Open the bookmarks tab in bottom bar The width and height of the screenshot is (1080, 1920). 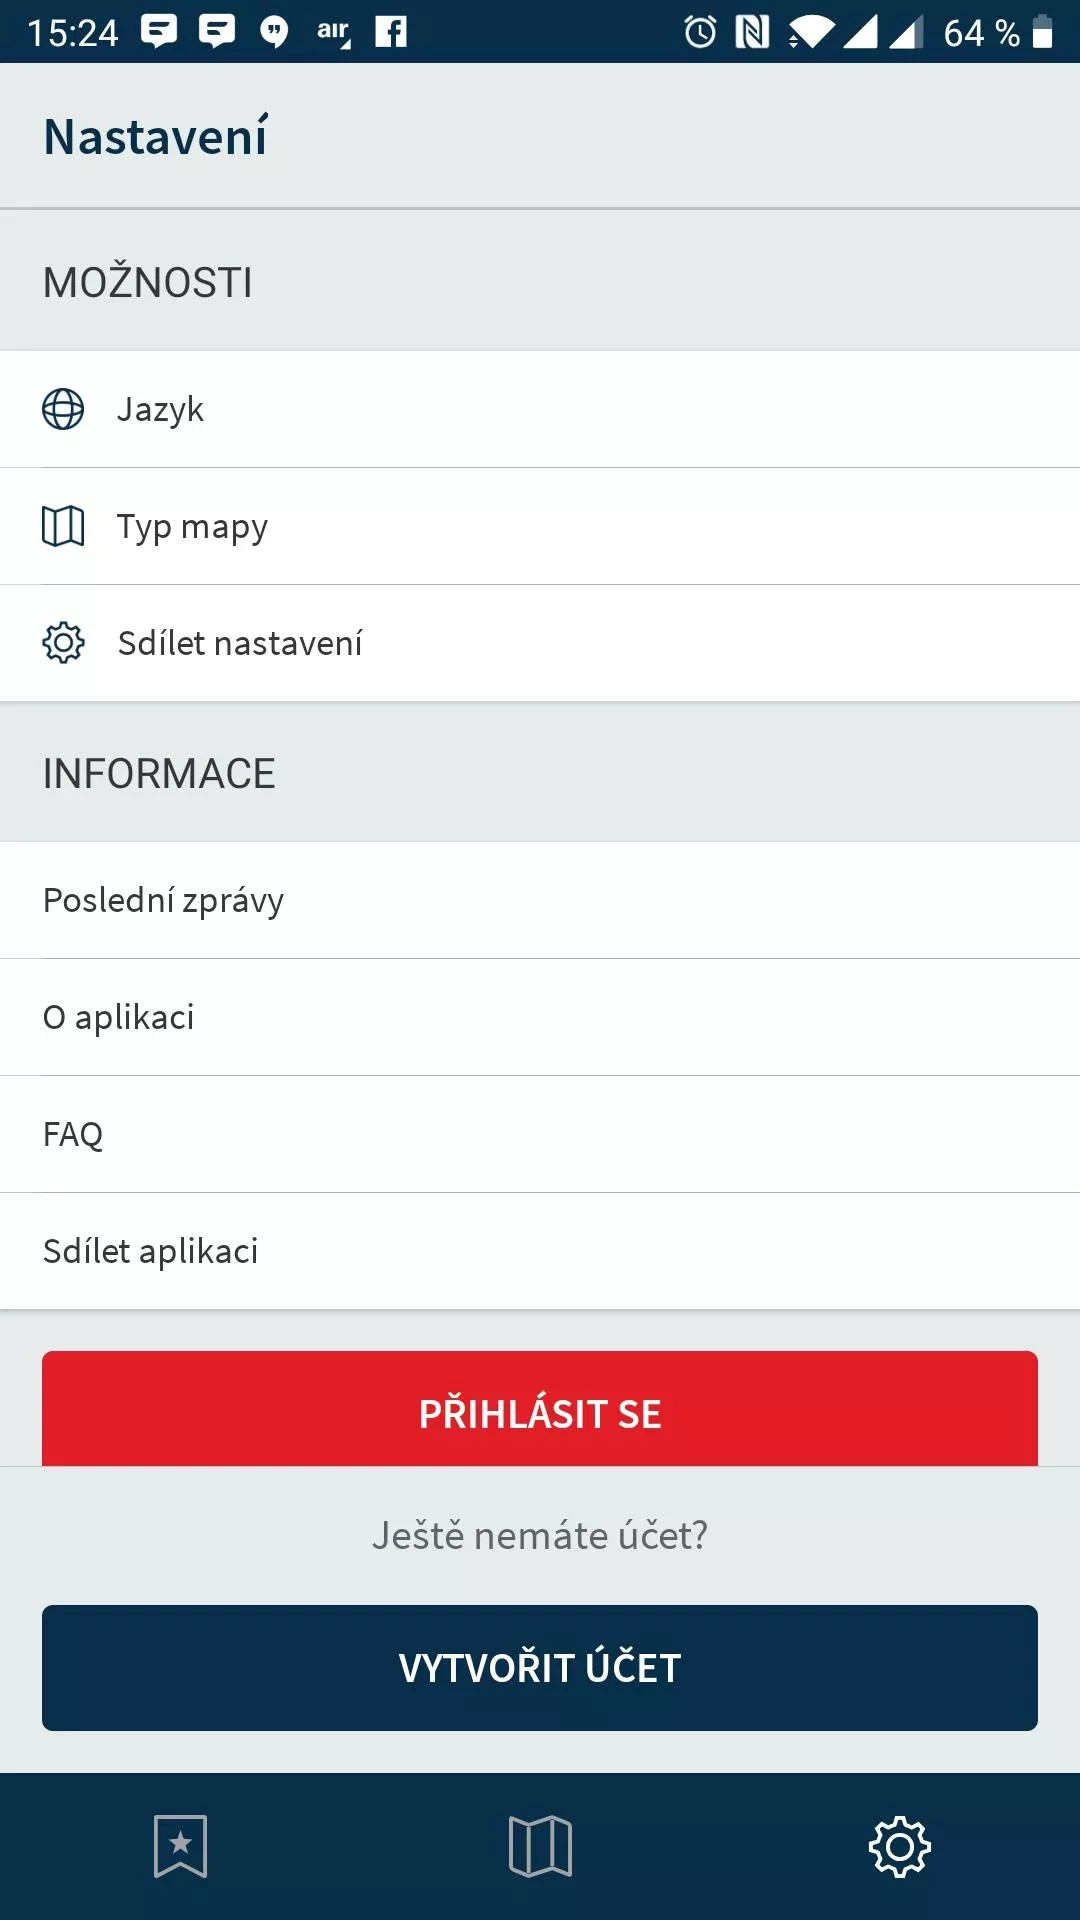pos(180,1846)
